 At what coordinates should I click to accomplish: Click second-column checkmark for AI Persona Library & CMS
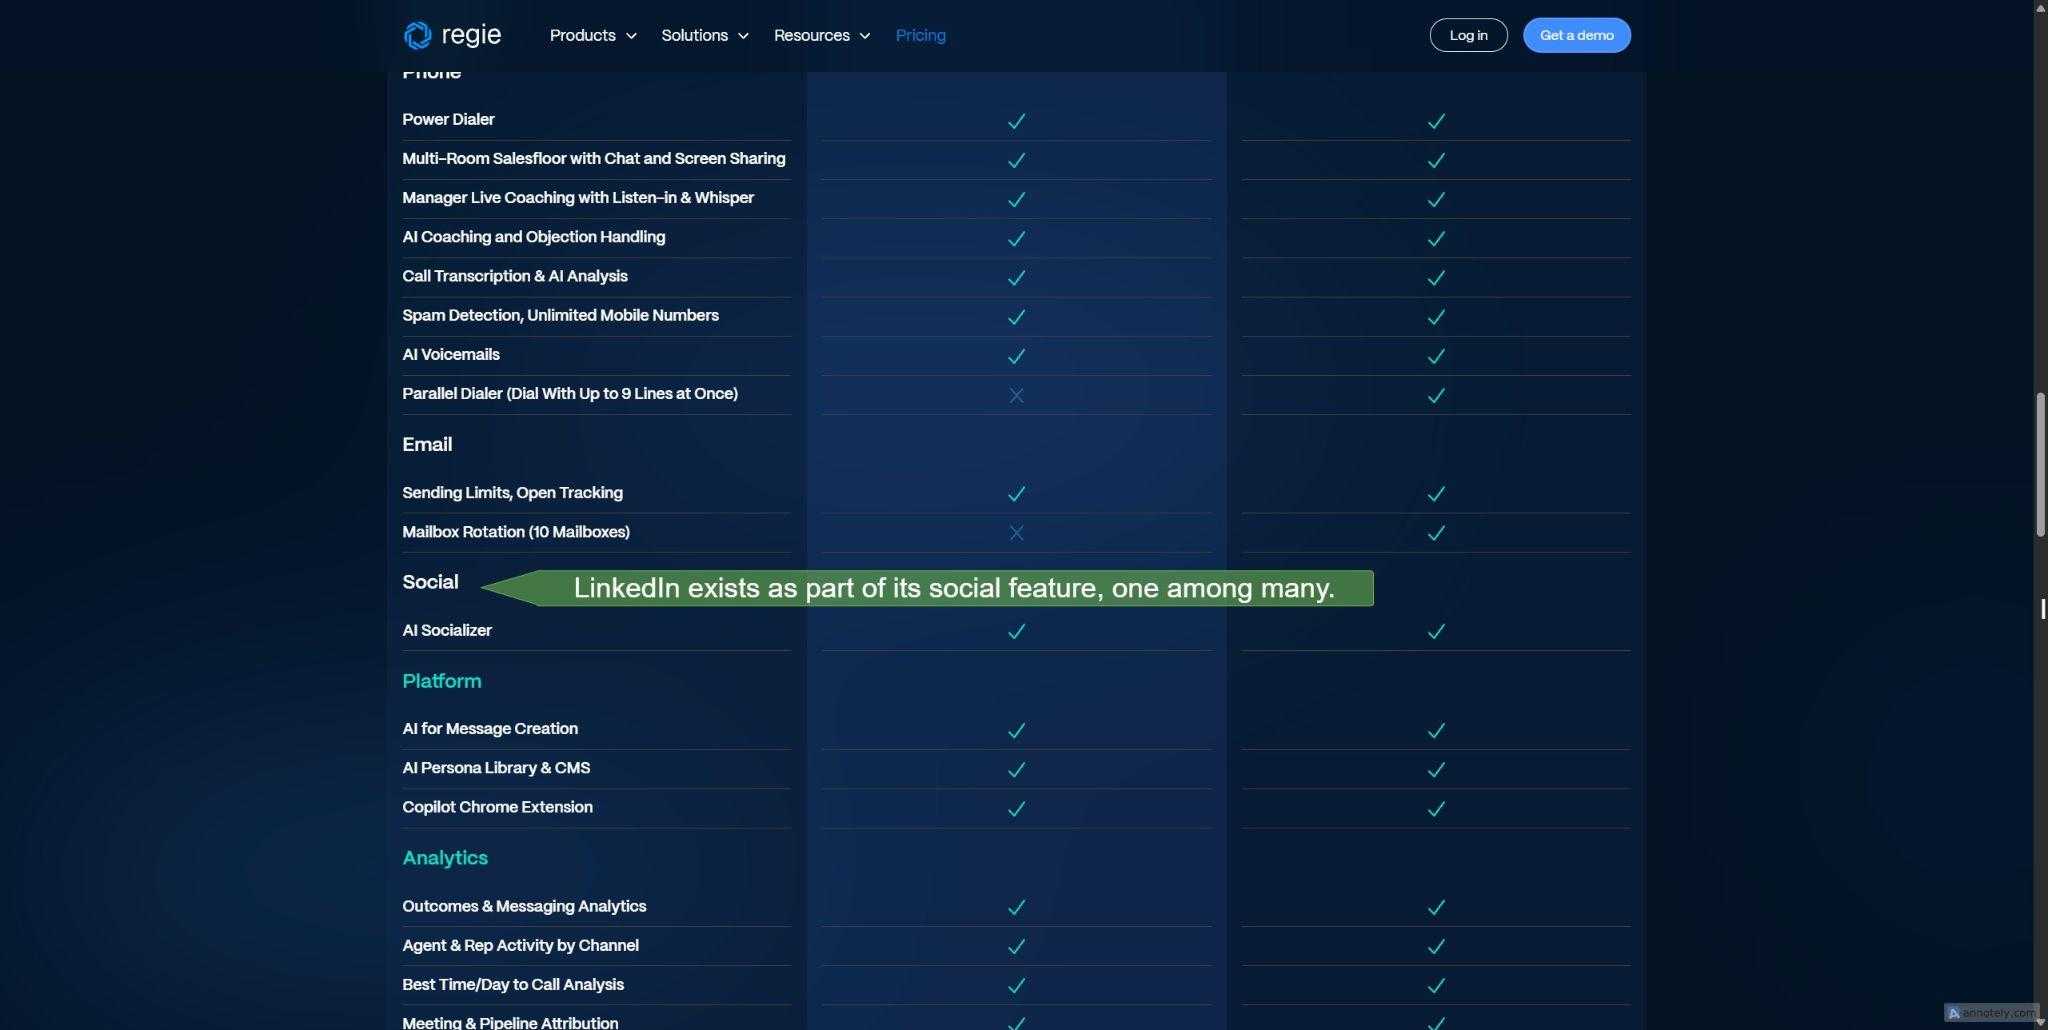[x=1436, y=769]
